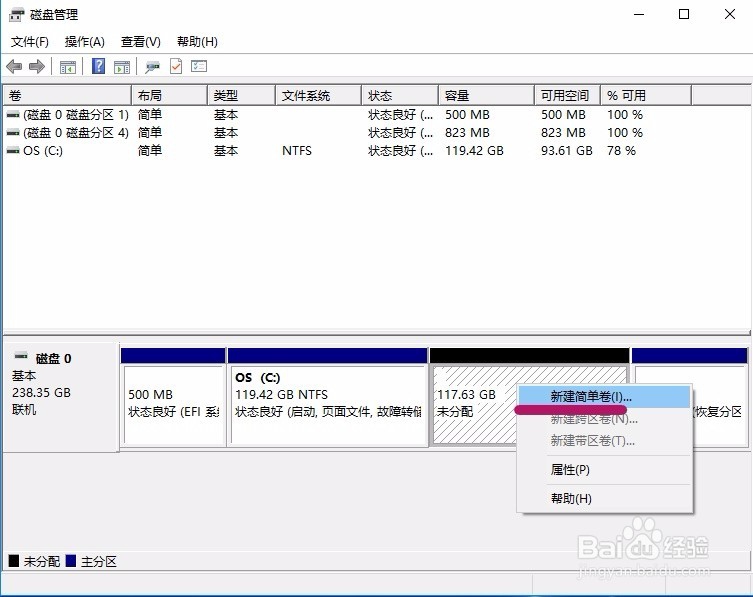This screenshot has height=597, width=753.
Task: Click the 119.42 GB capacity cell
Action: (x=474, y=151)
